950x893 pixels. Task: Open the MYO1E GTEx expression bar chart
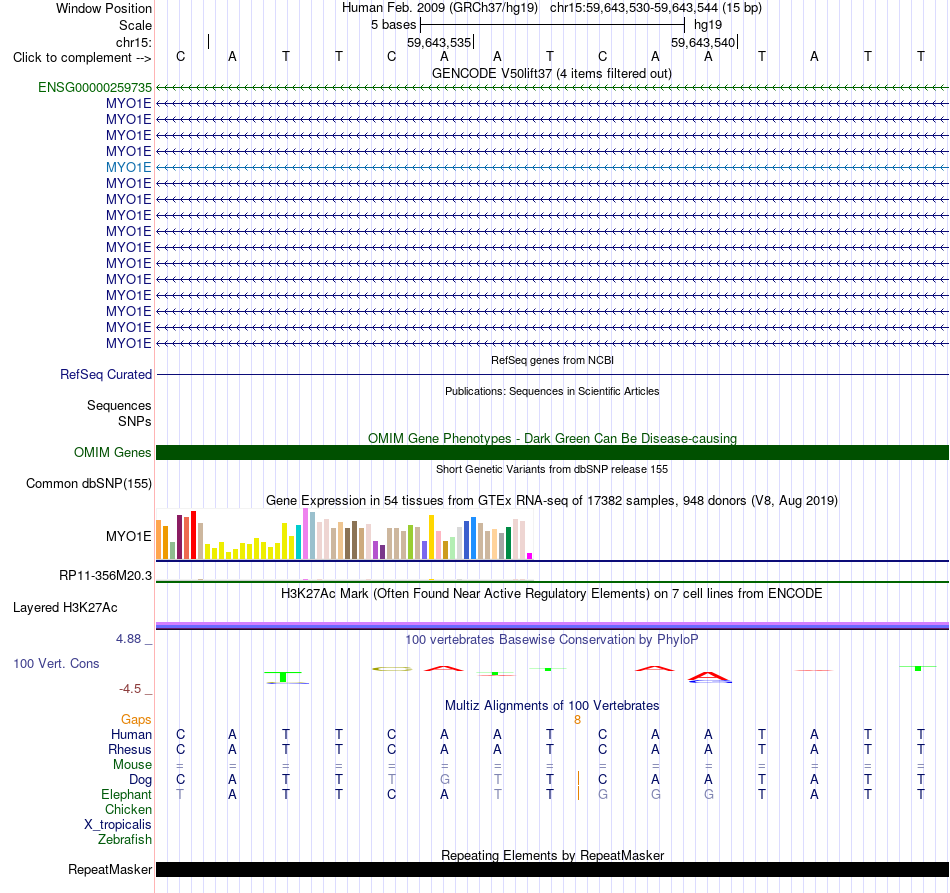click(x=344, y=534)
